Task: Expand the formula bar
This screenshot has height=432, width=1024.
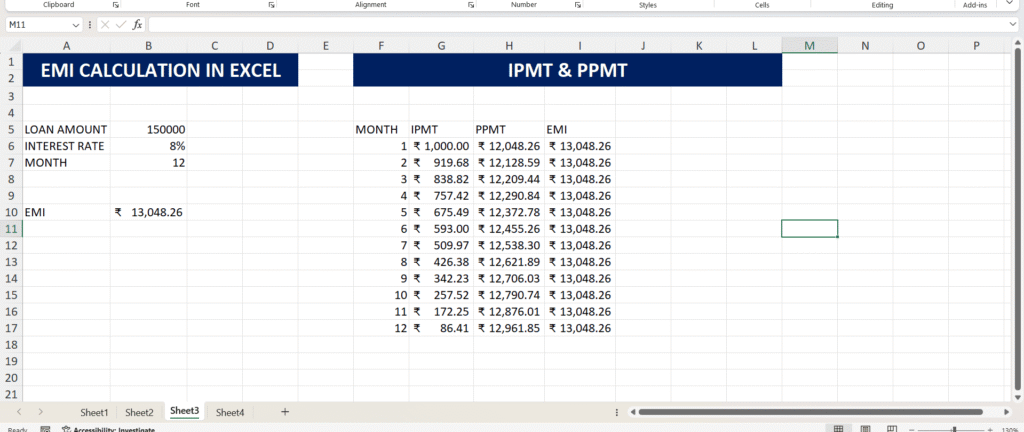Action: [1012, 25]
